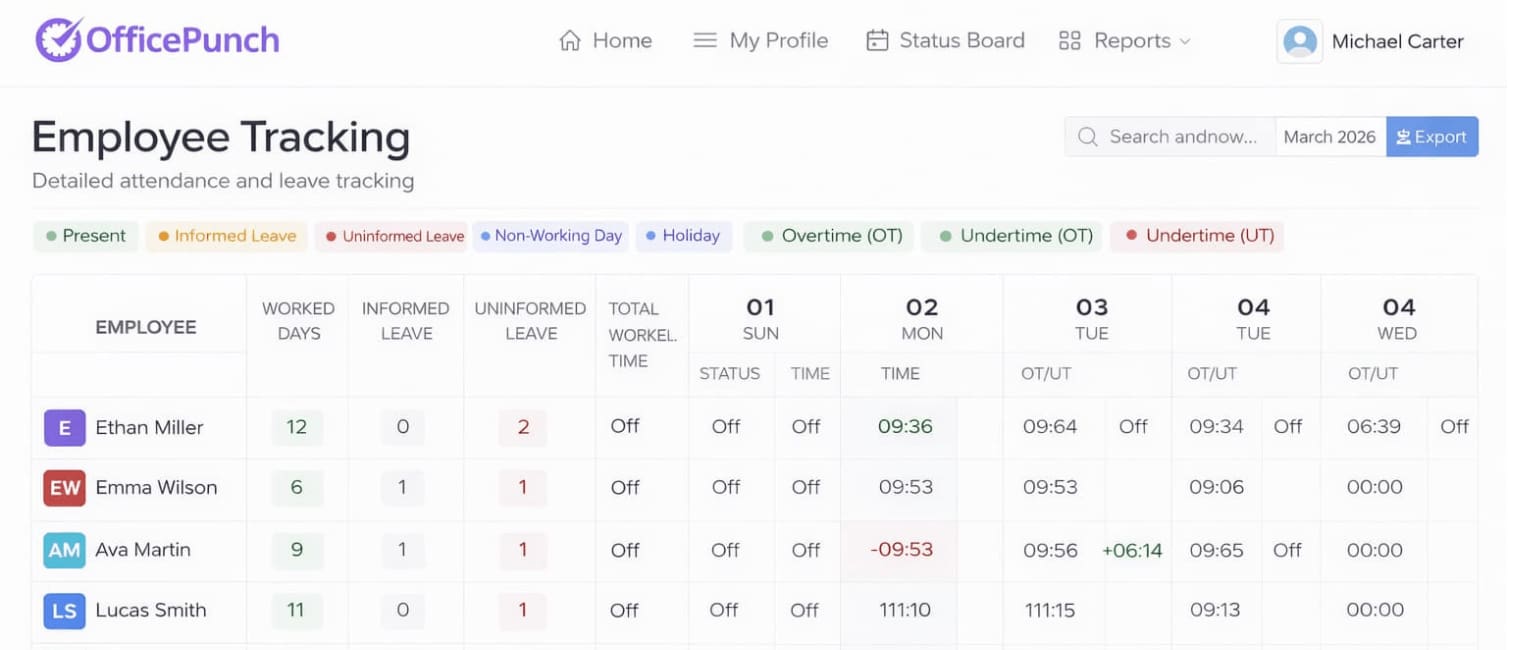Click Emma Wilson's red EW avatar
Image resolution: width=1521 pixels, height=650 pixels.
coord(64,488)
